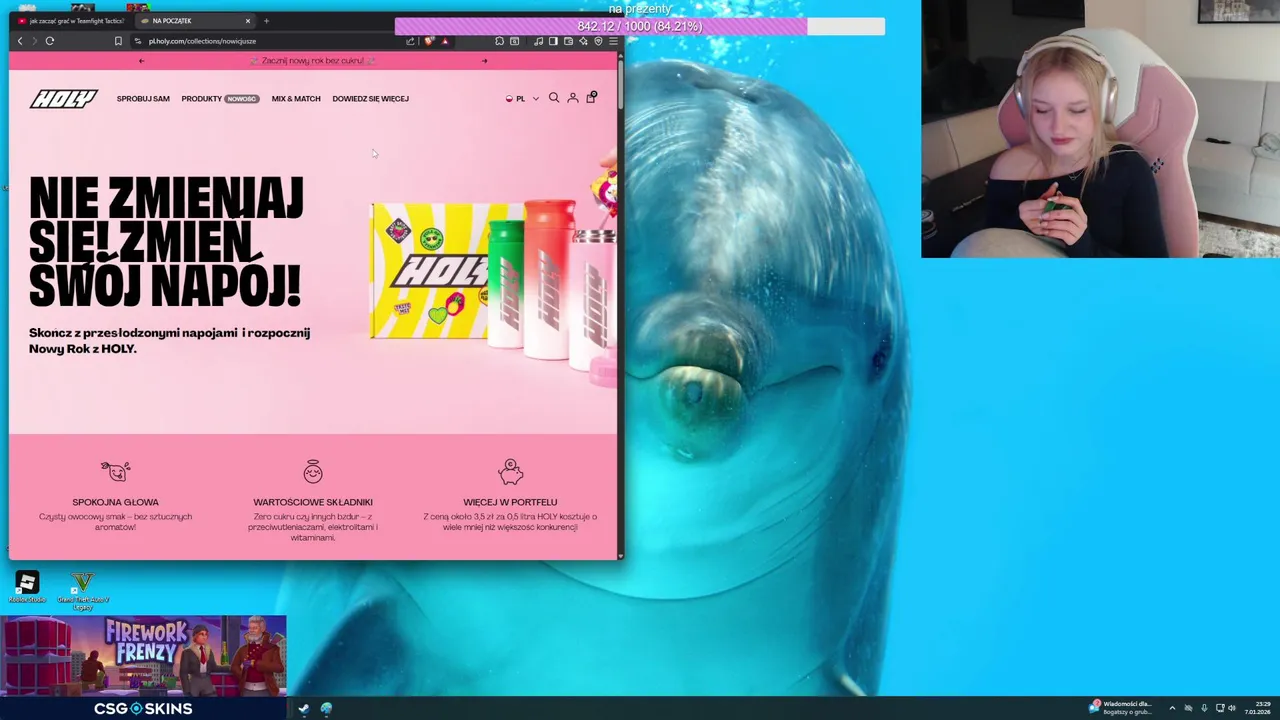1280x720 pixels.
Task: Click the music note playlist icon in the toolbar
Action: pyautogui.click(x=538, y=41)
